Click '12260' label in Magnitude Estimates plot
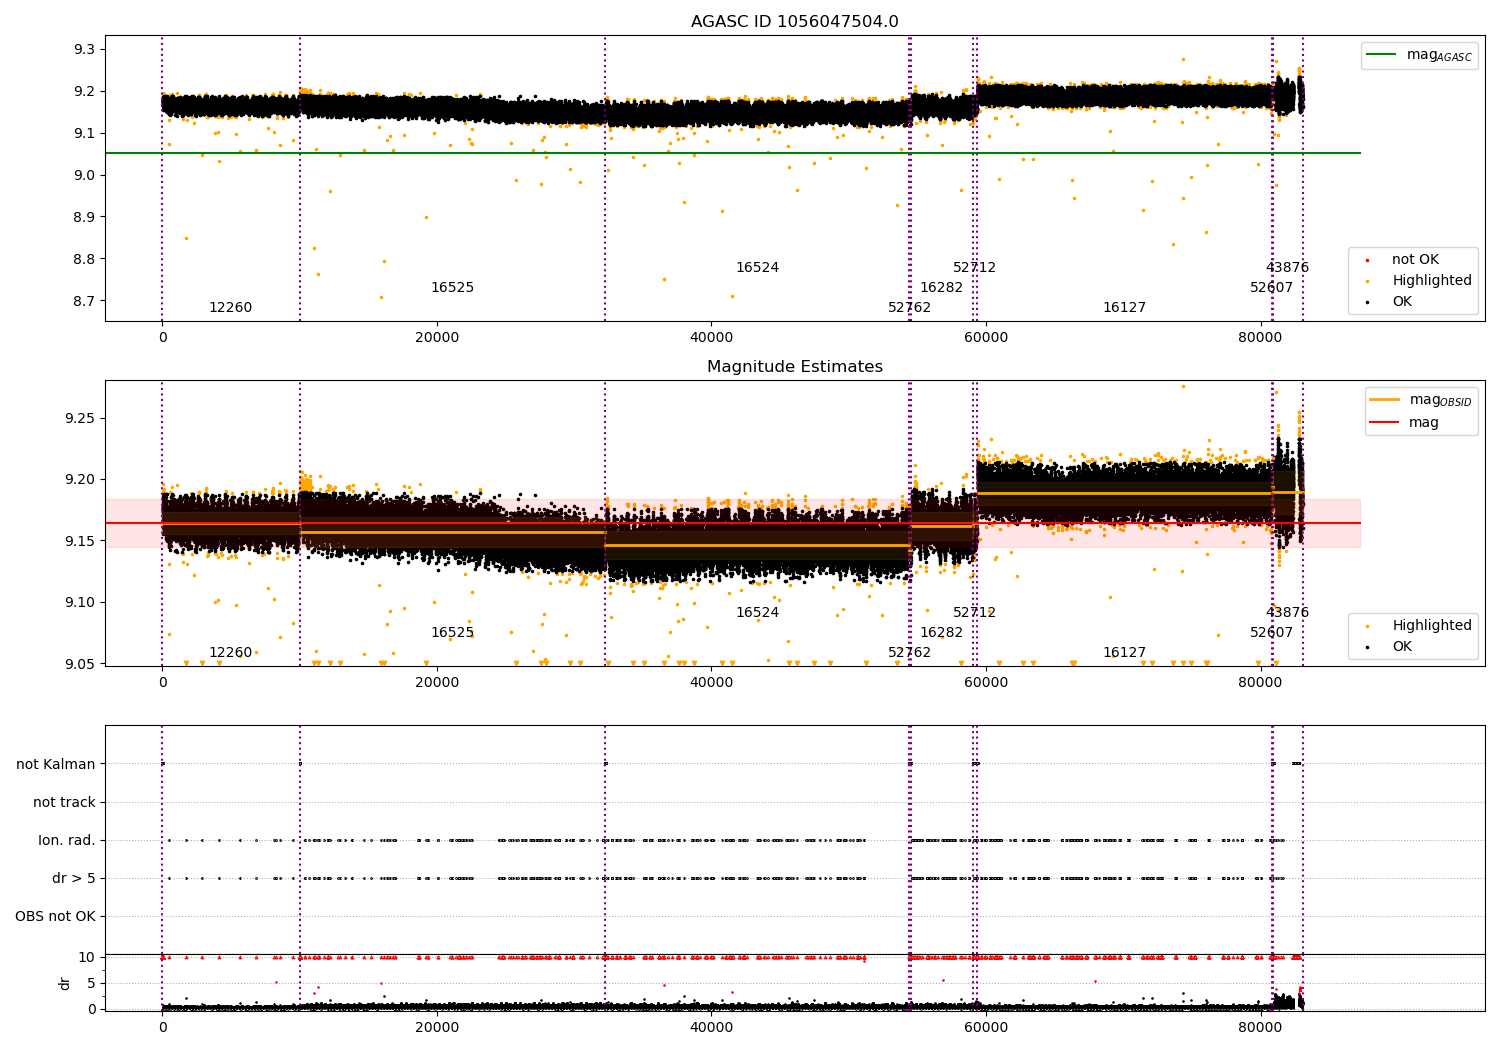The image size is (1500, 1050). click(230, 653)
